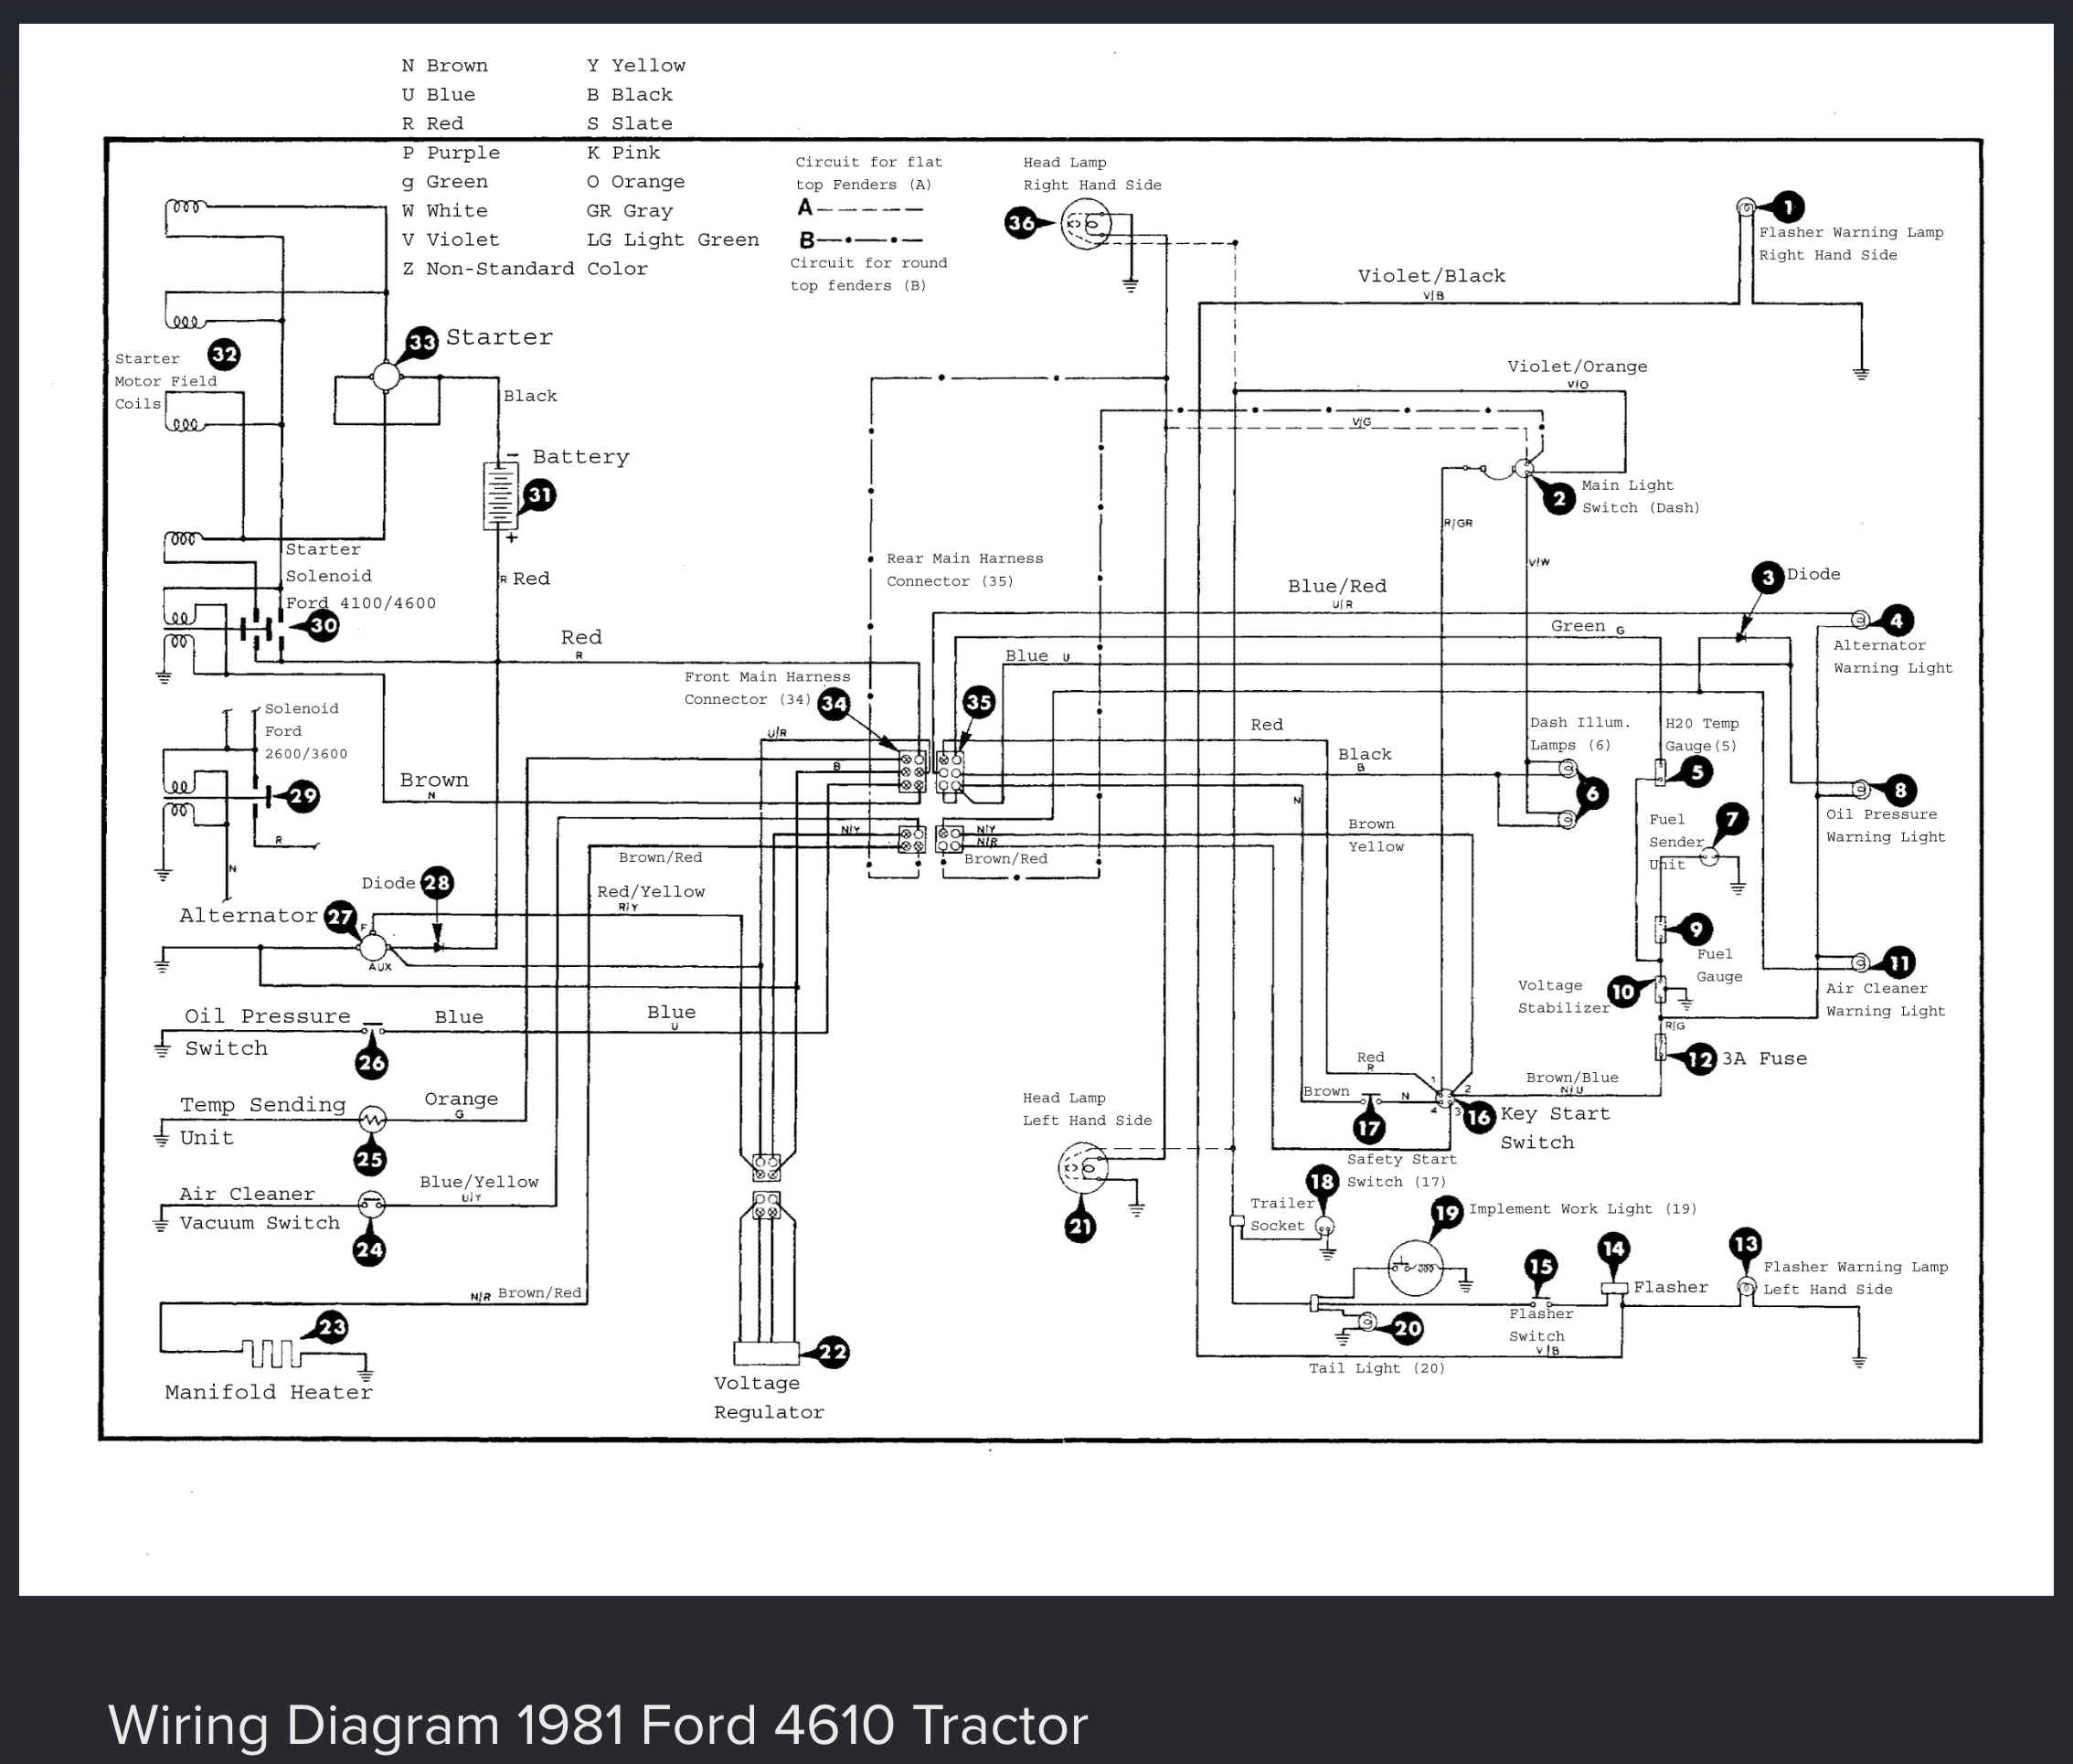
Task: Click marker 36 at right head lamp
Action: [x=1020, y=223]
